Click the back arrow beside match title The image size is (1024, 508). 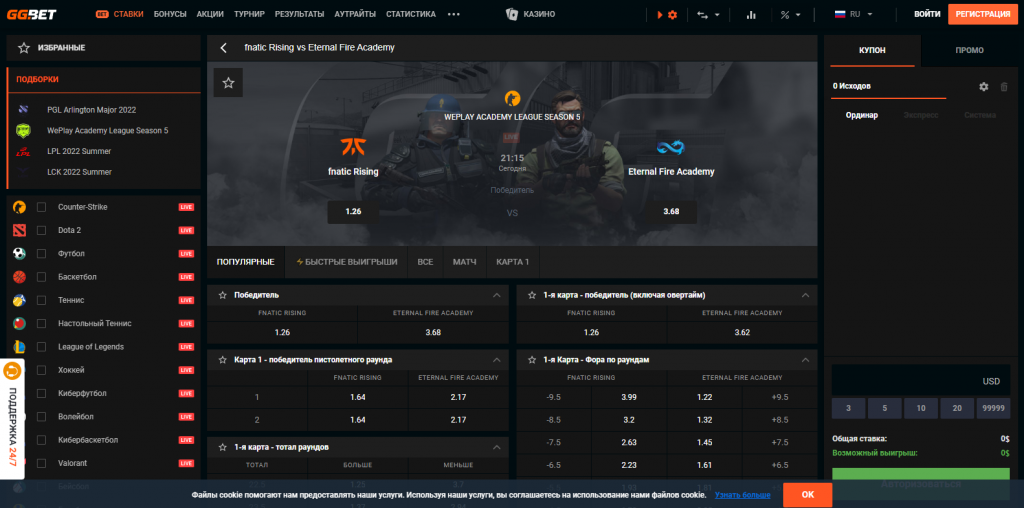click(x=224, y=48)
